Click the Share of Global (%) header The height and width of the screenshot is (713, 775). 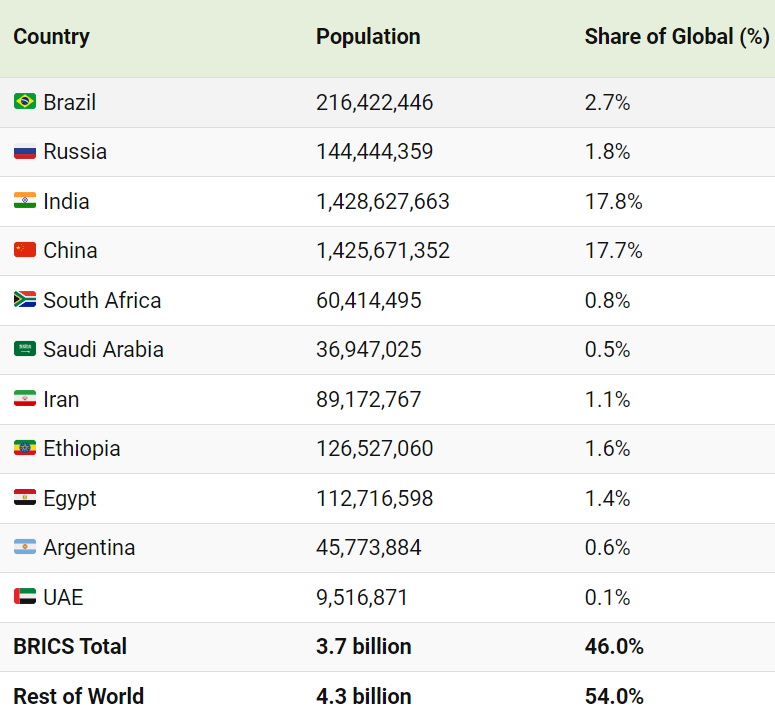[x=676, y=37]
